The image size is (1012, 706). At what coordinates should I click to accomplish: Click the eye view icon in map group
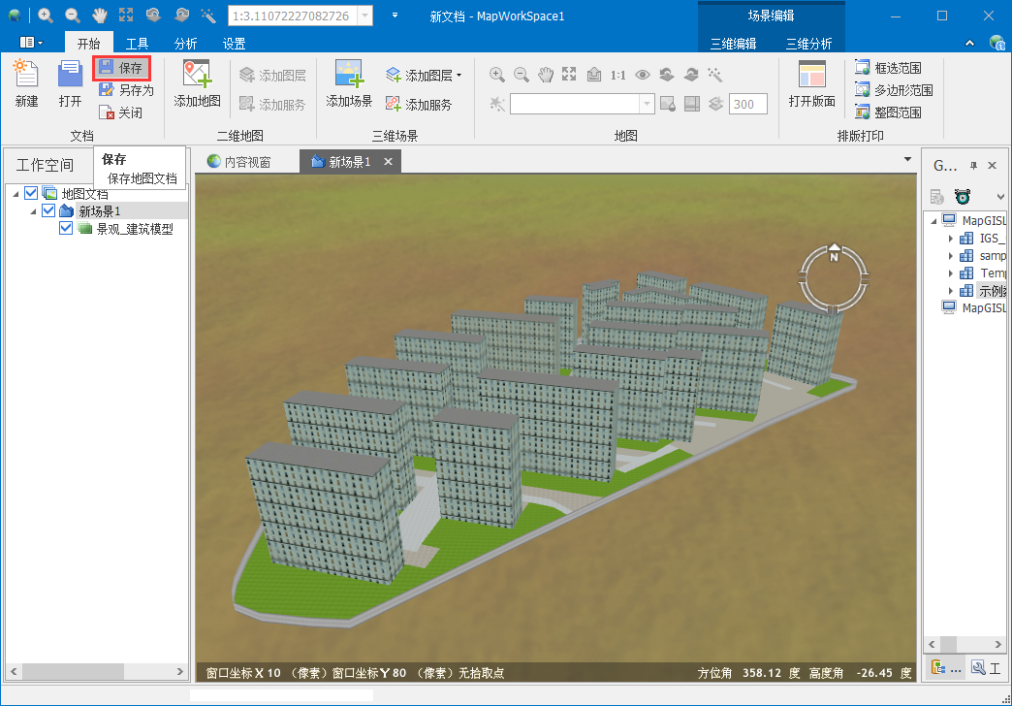642,75
